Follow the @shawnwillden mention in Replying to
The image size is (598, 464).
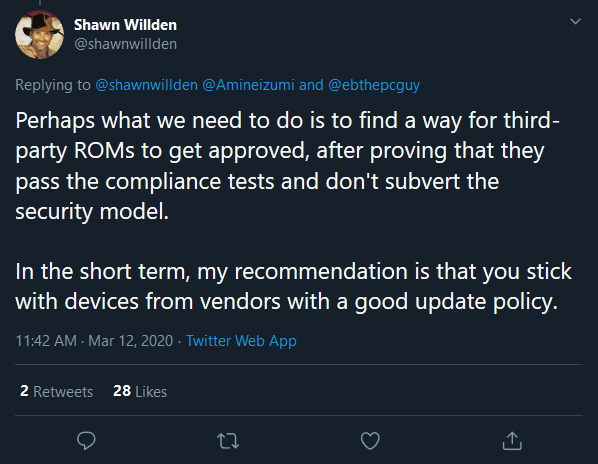tap(146, 85)
